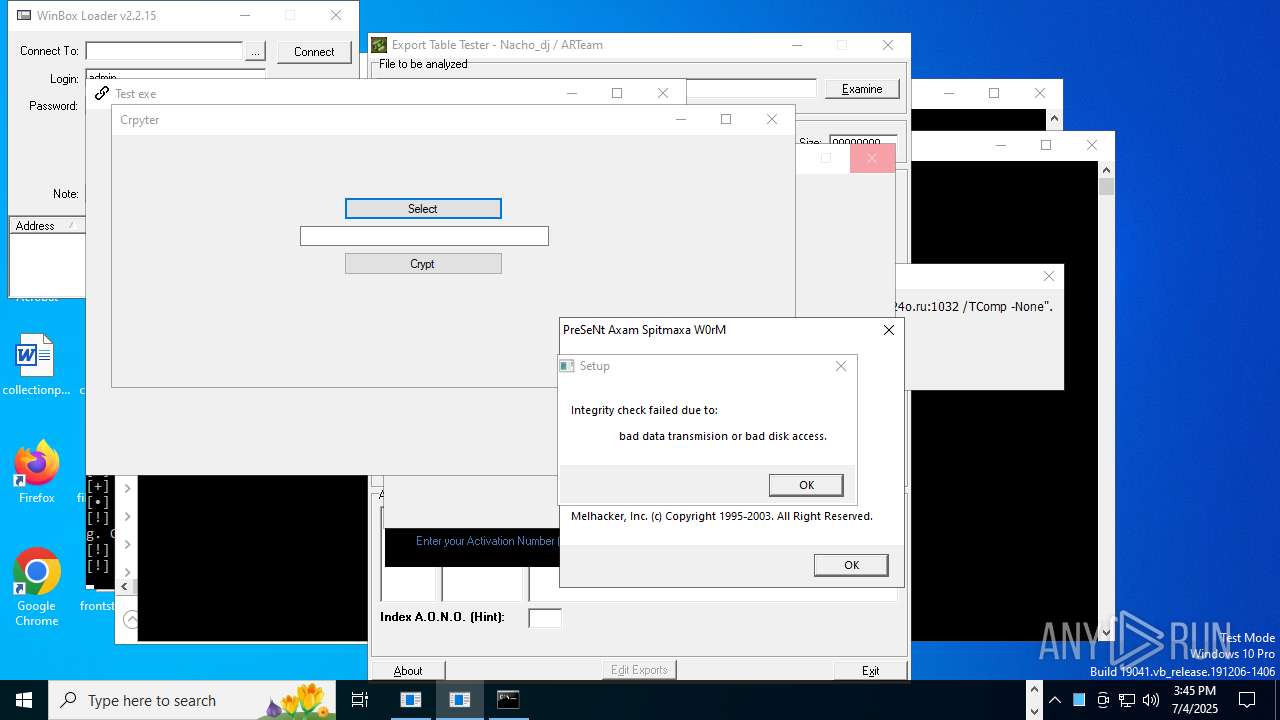Click the left scroll arrow in small panel
This screenshot has height=720, width=1280.
pos(125,587)
